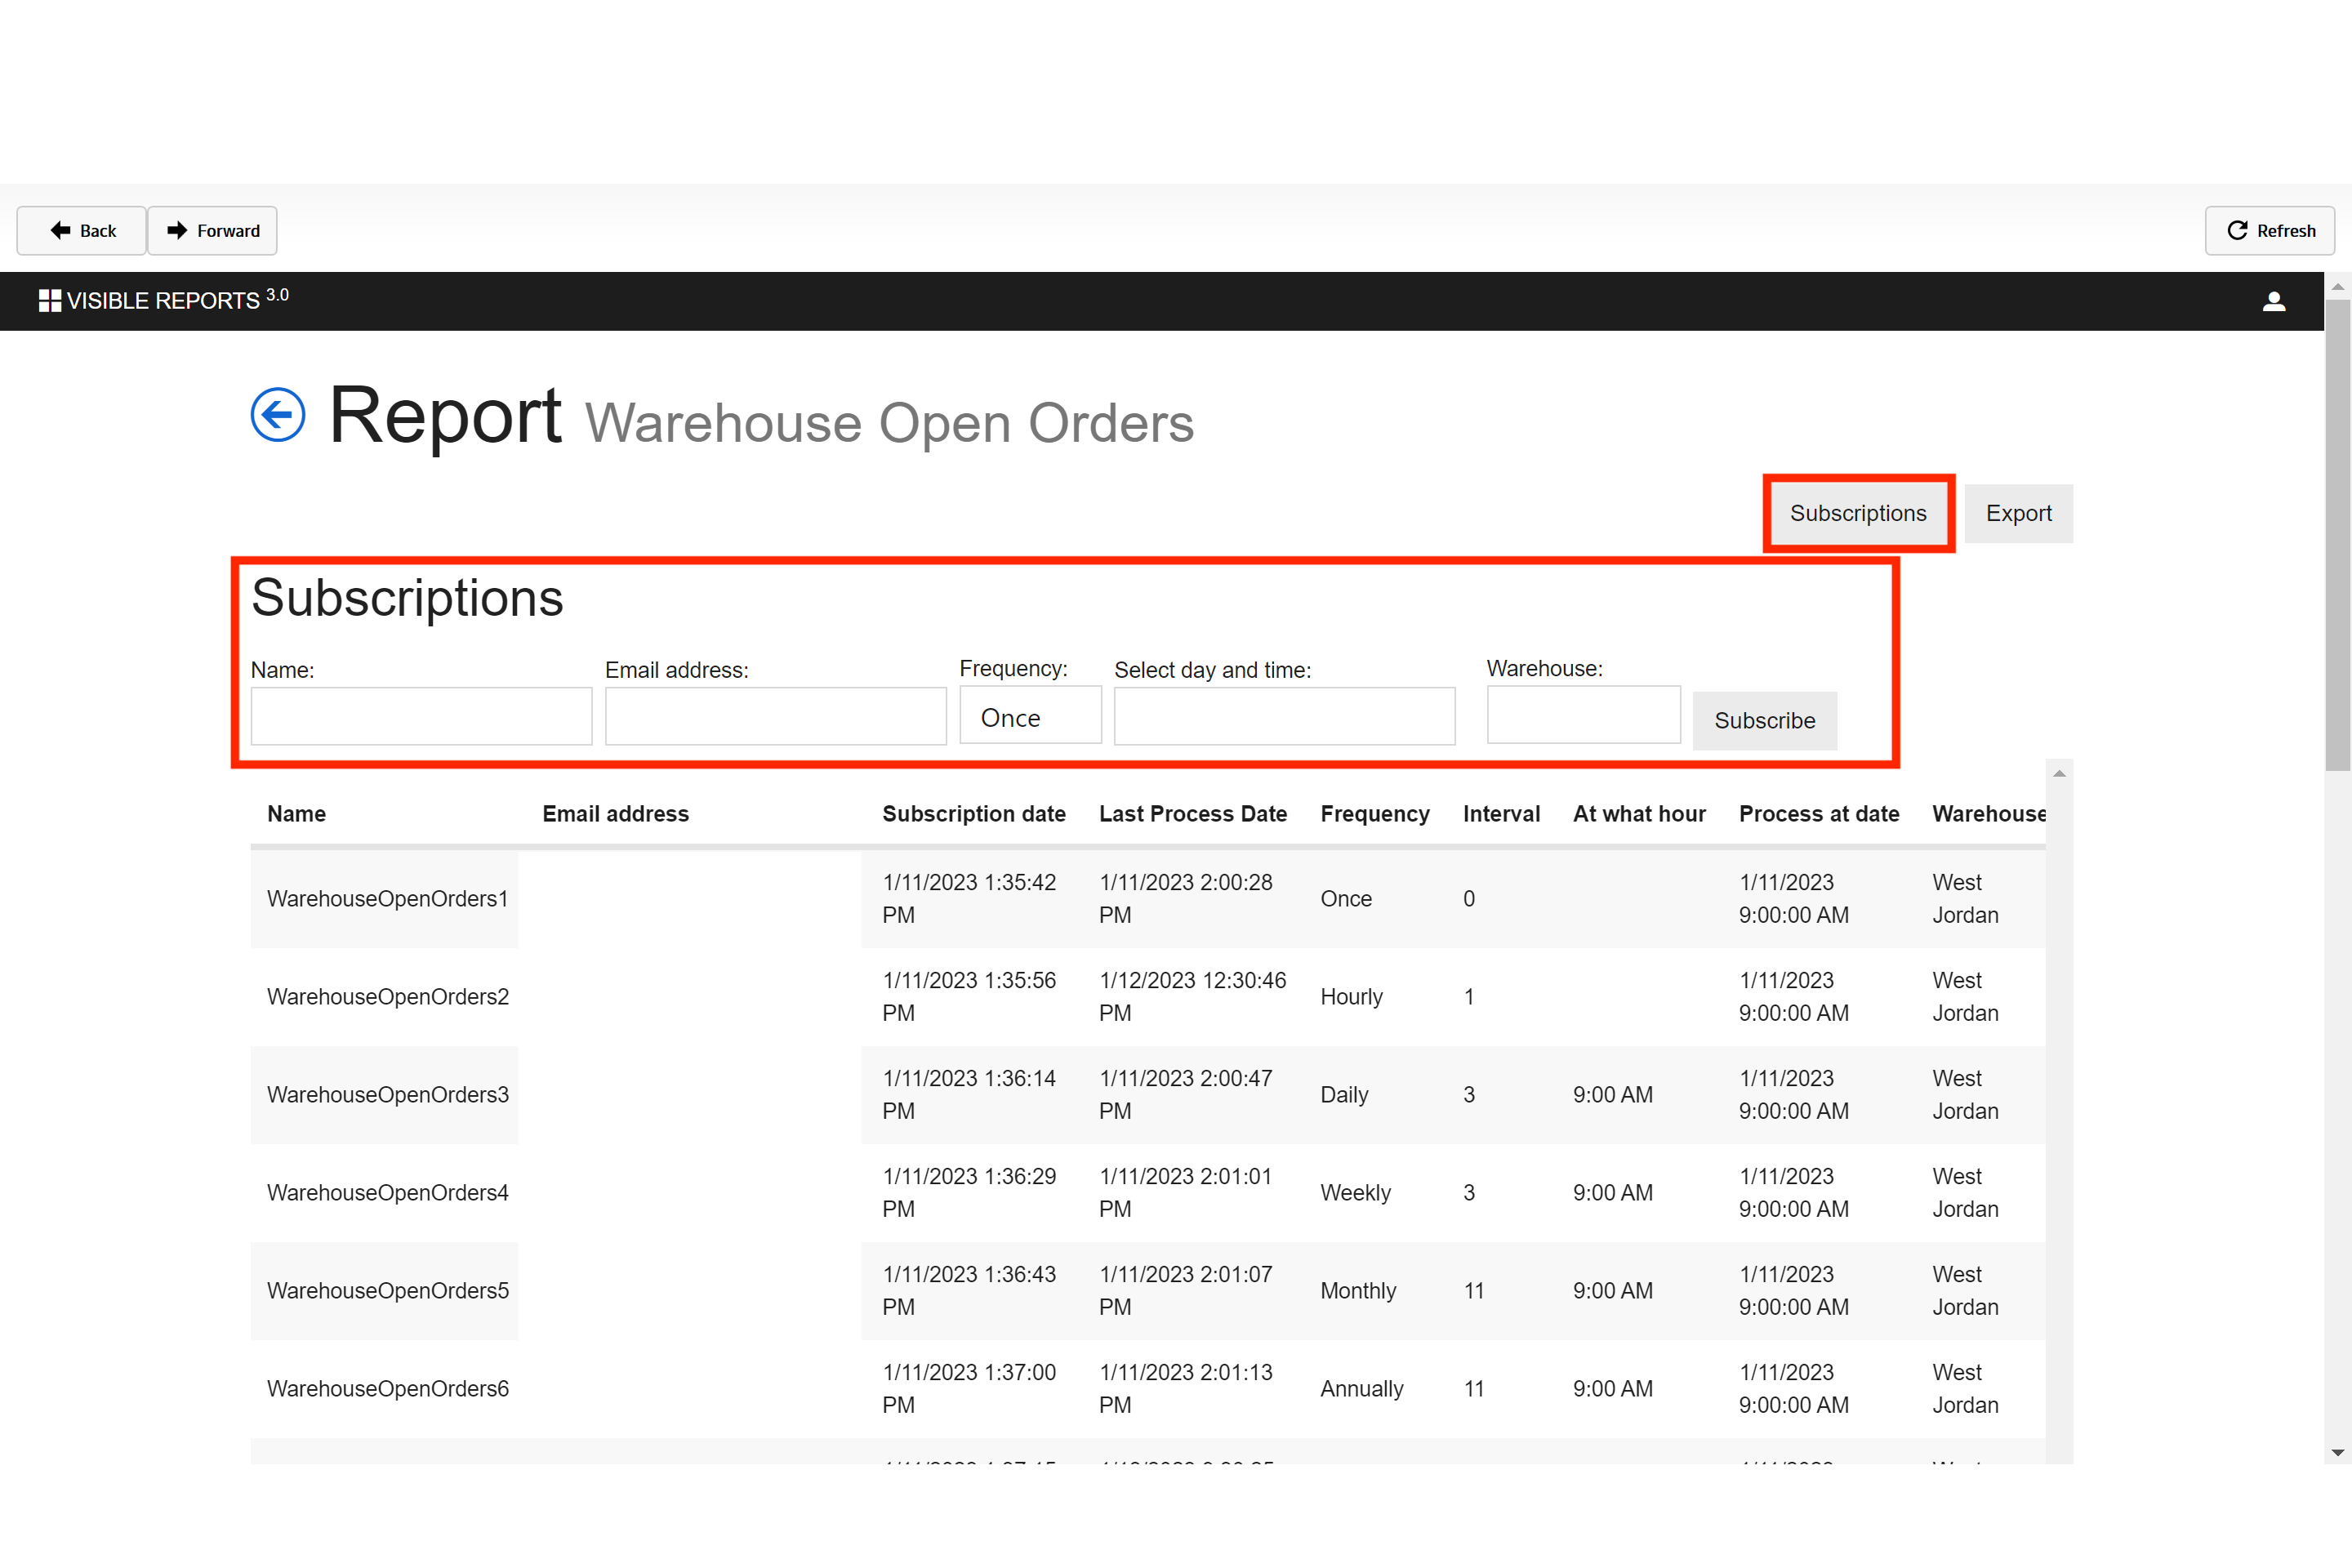Go Back in the browser toolbar

(x=82, y=231)
